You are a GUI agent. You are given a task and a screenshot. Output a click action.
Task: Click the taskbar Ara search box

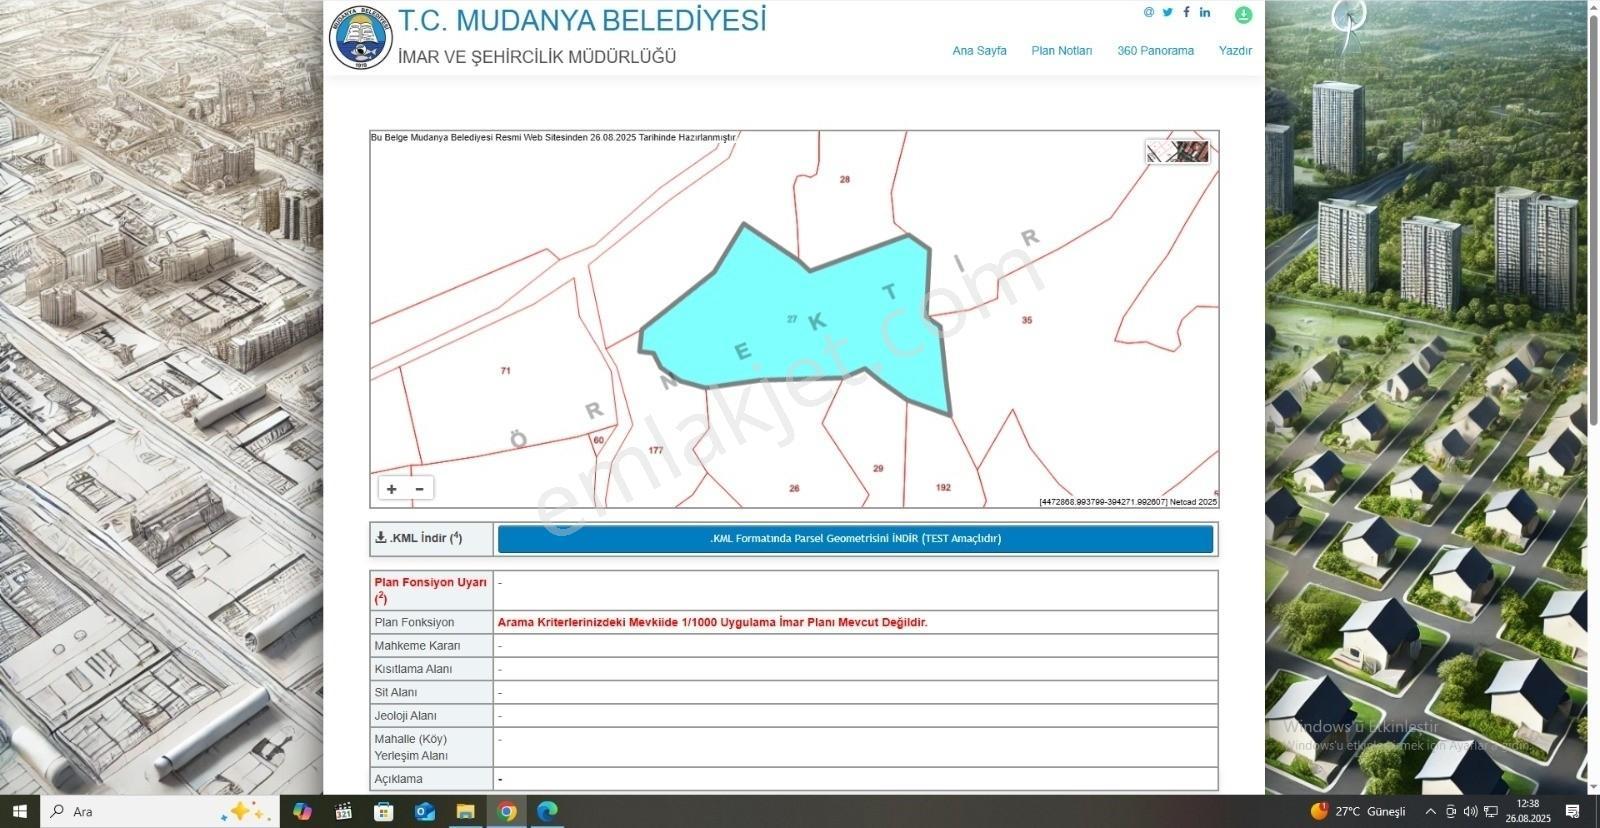click(x=160, y=811)
